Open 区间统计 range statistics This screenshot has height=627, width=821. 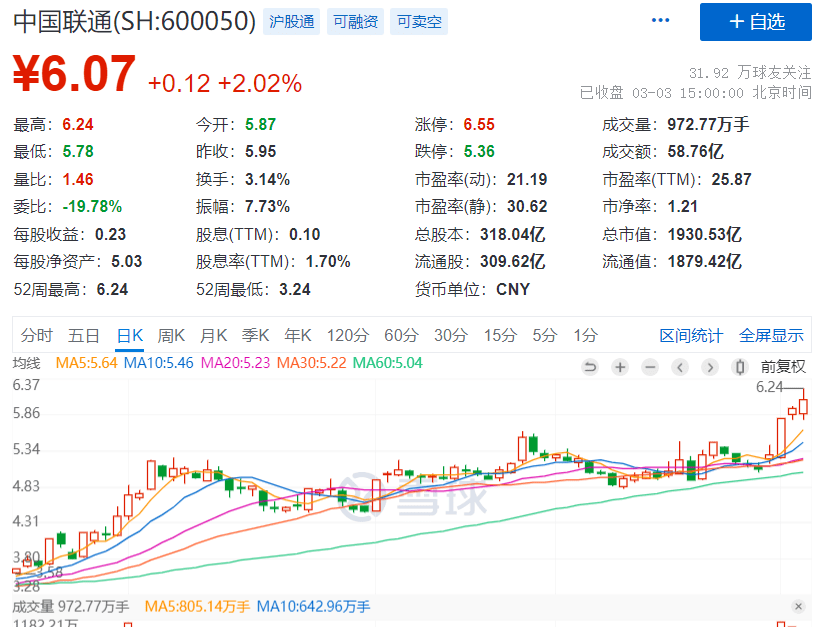691,335
